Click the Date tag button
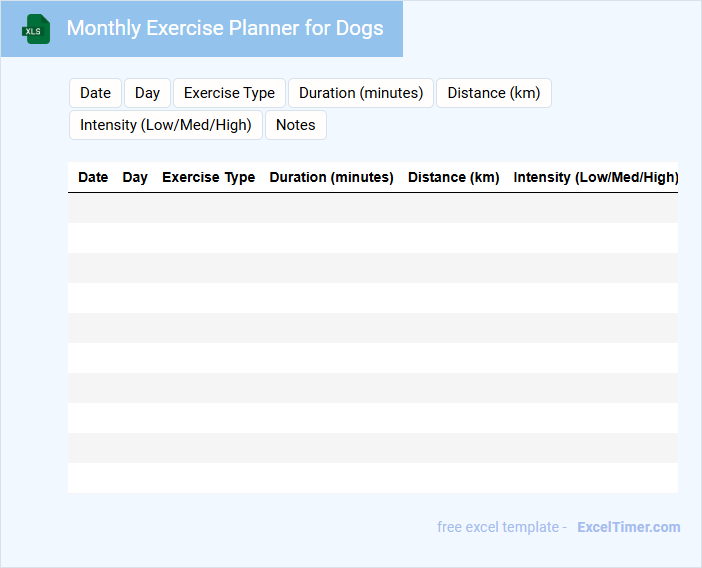The image size is (702, 568). pyautogui.click(x=95, y=93)
